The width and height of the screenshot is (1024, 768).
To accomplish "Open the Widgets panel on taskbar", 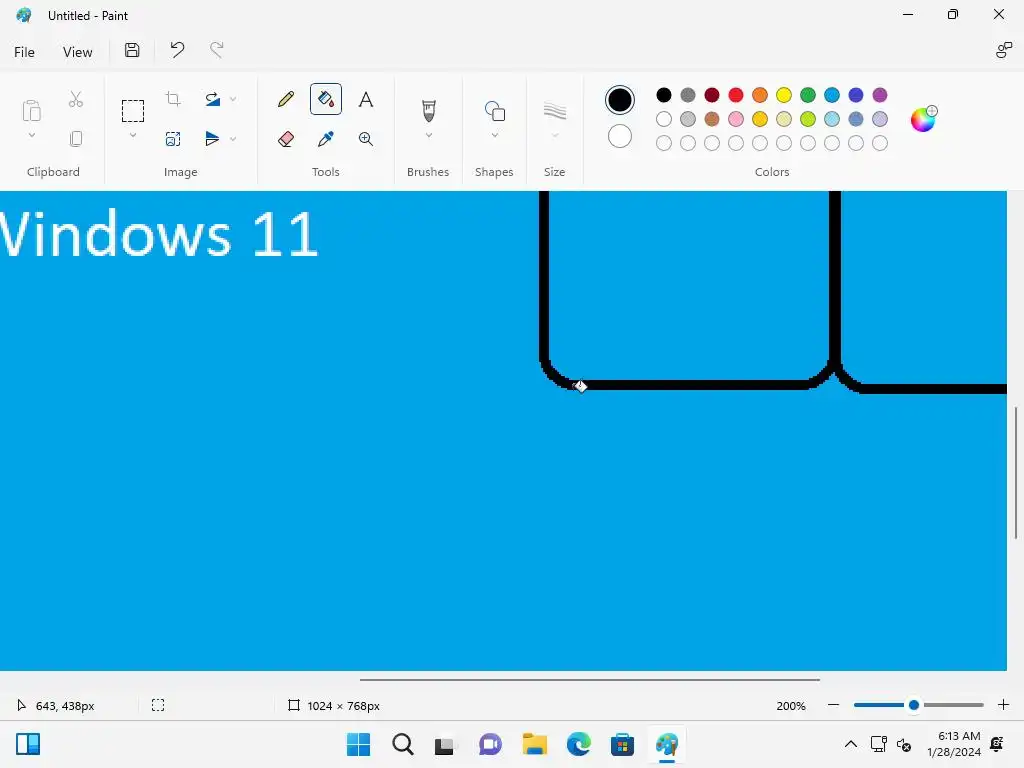I will [28, 744].
